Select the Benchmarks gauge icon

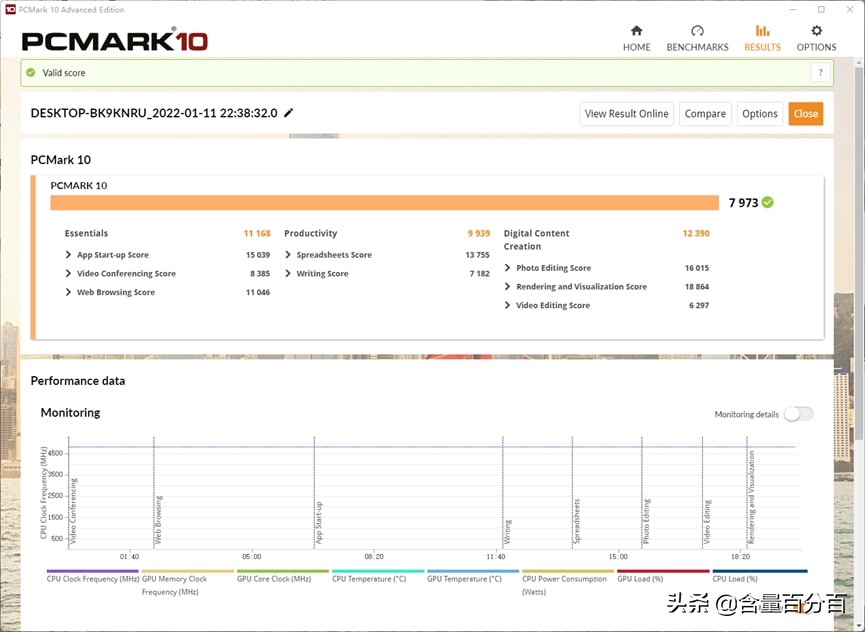(698, 33)
